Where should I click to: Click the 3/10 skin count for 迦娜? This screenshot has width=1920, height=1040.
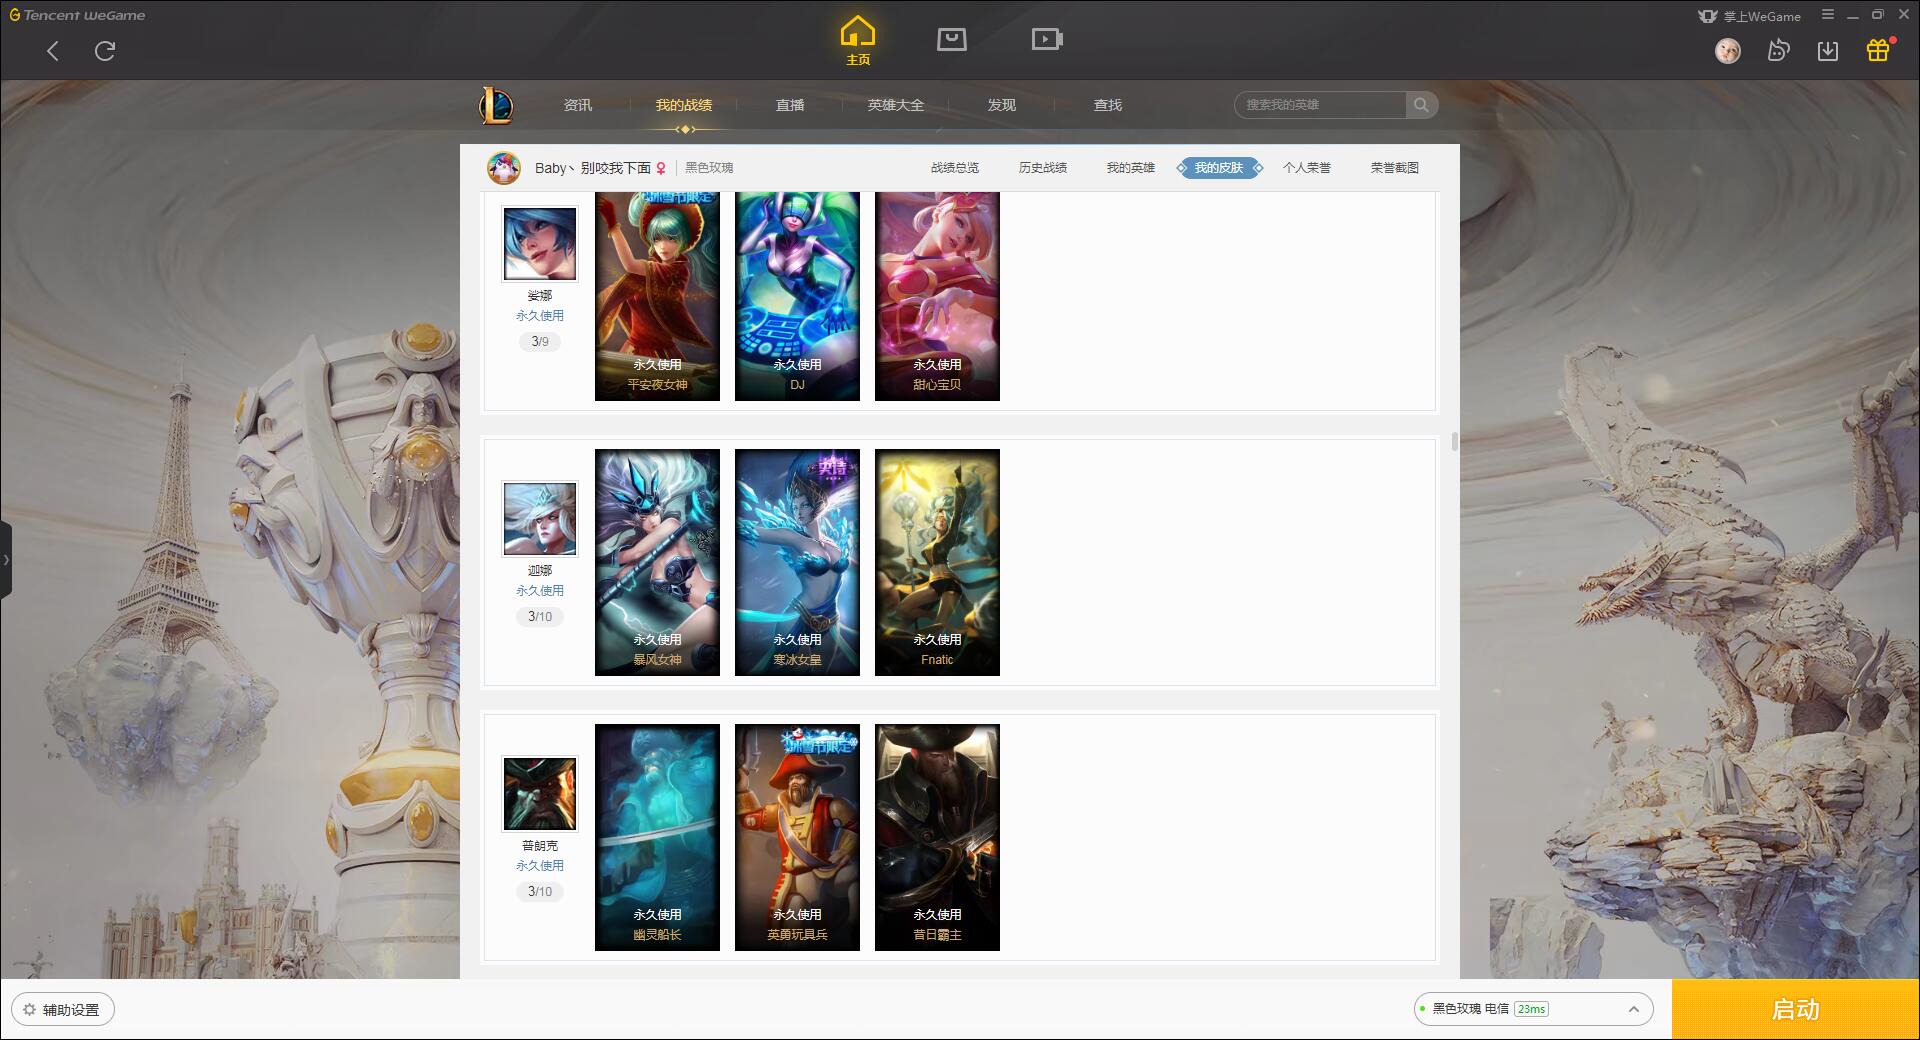(x=540, y=617)
